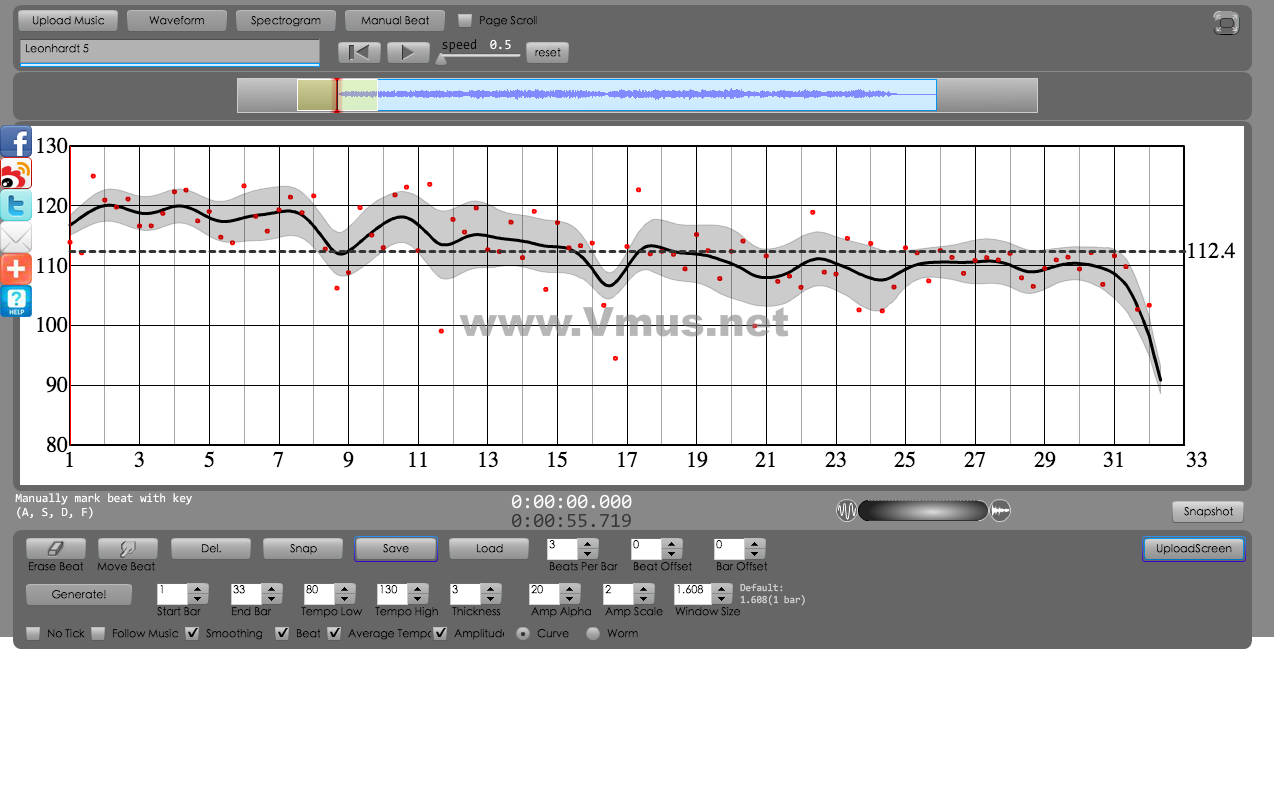Decrease End Bar stepper
Image resolution: width=1280 pixels, height=800 pixels.
pyautogui.click(x=271, y=599)
